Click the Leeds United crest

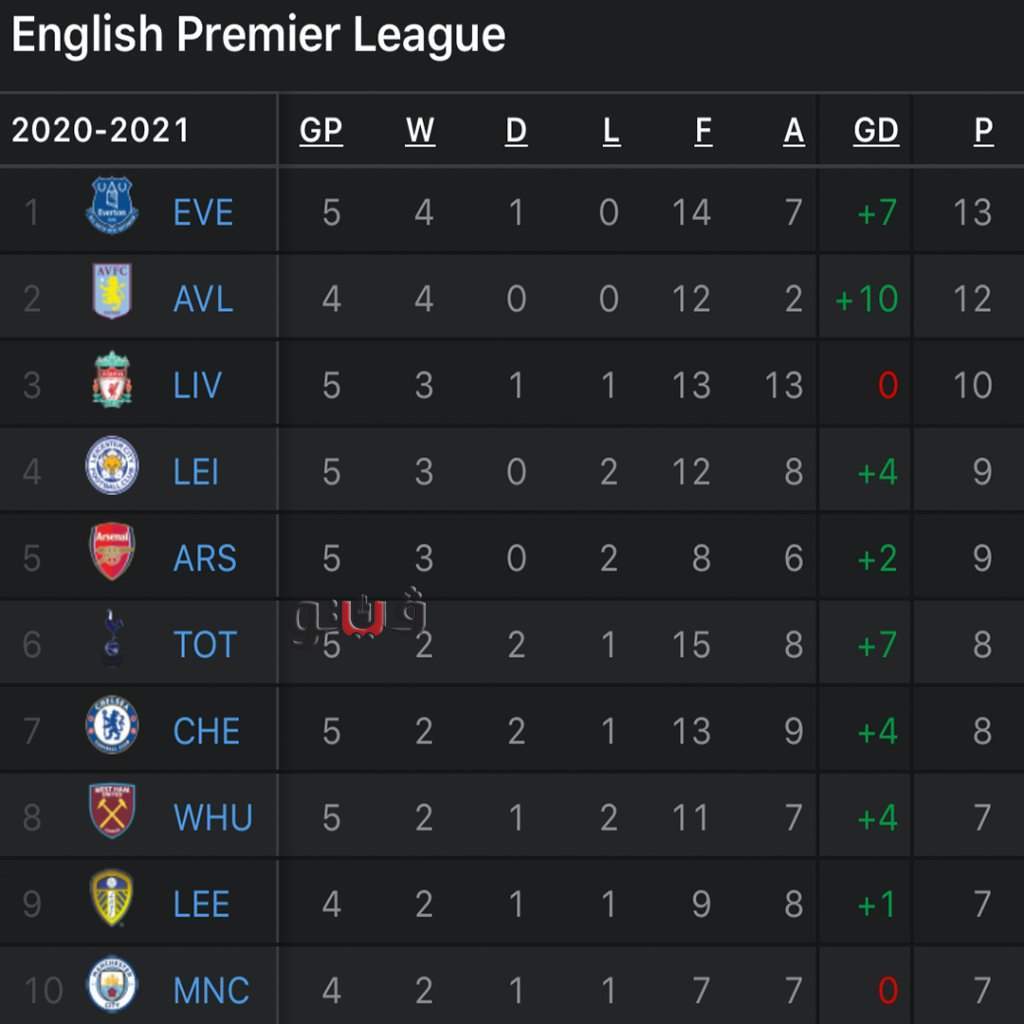(112, 897)
